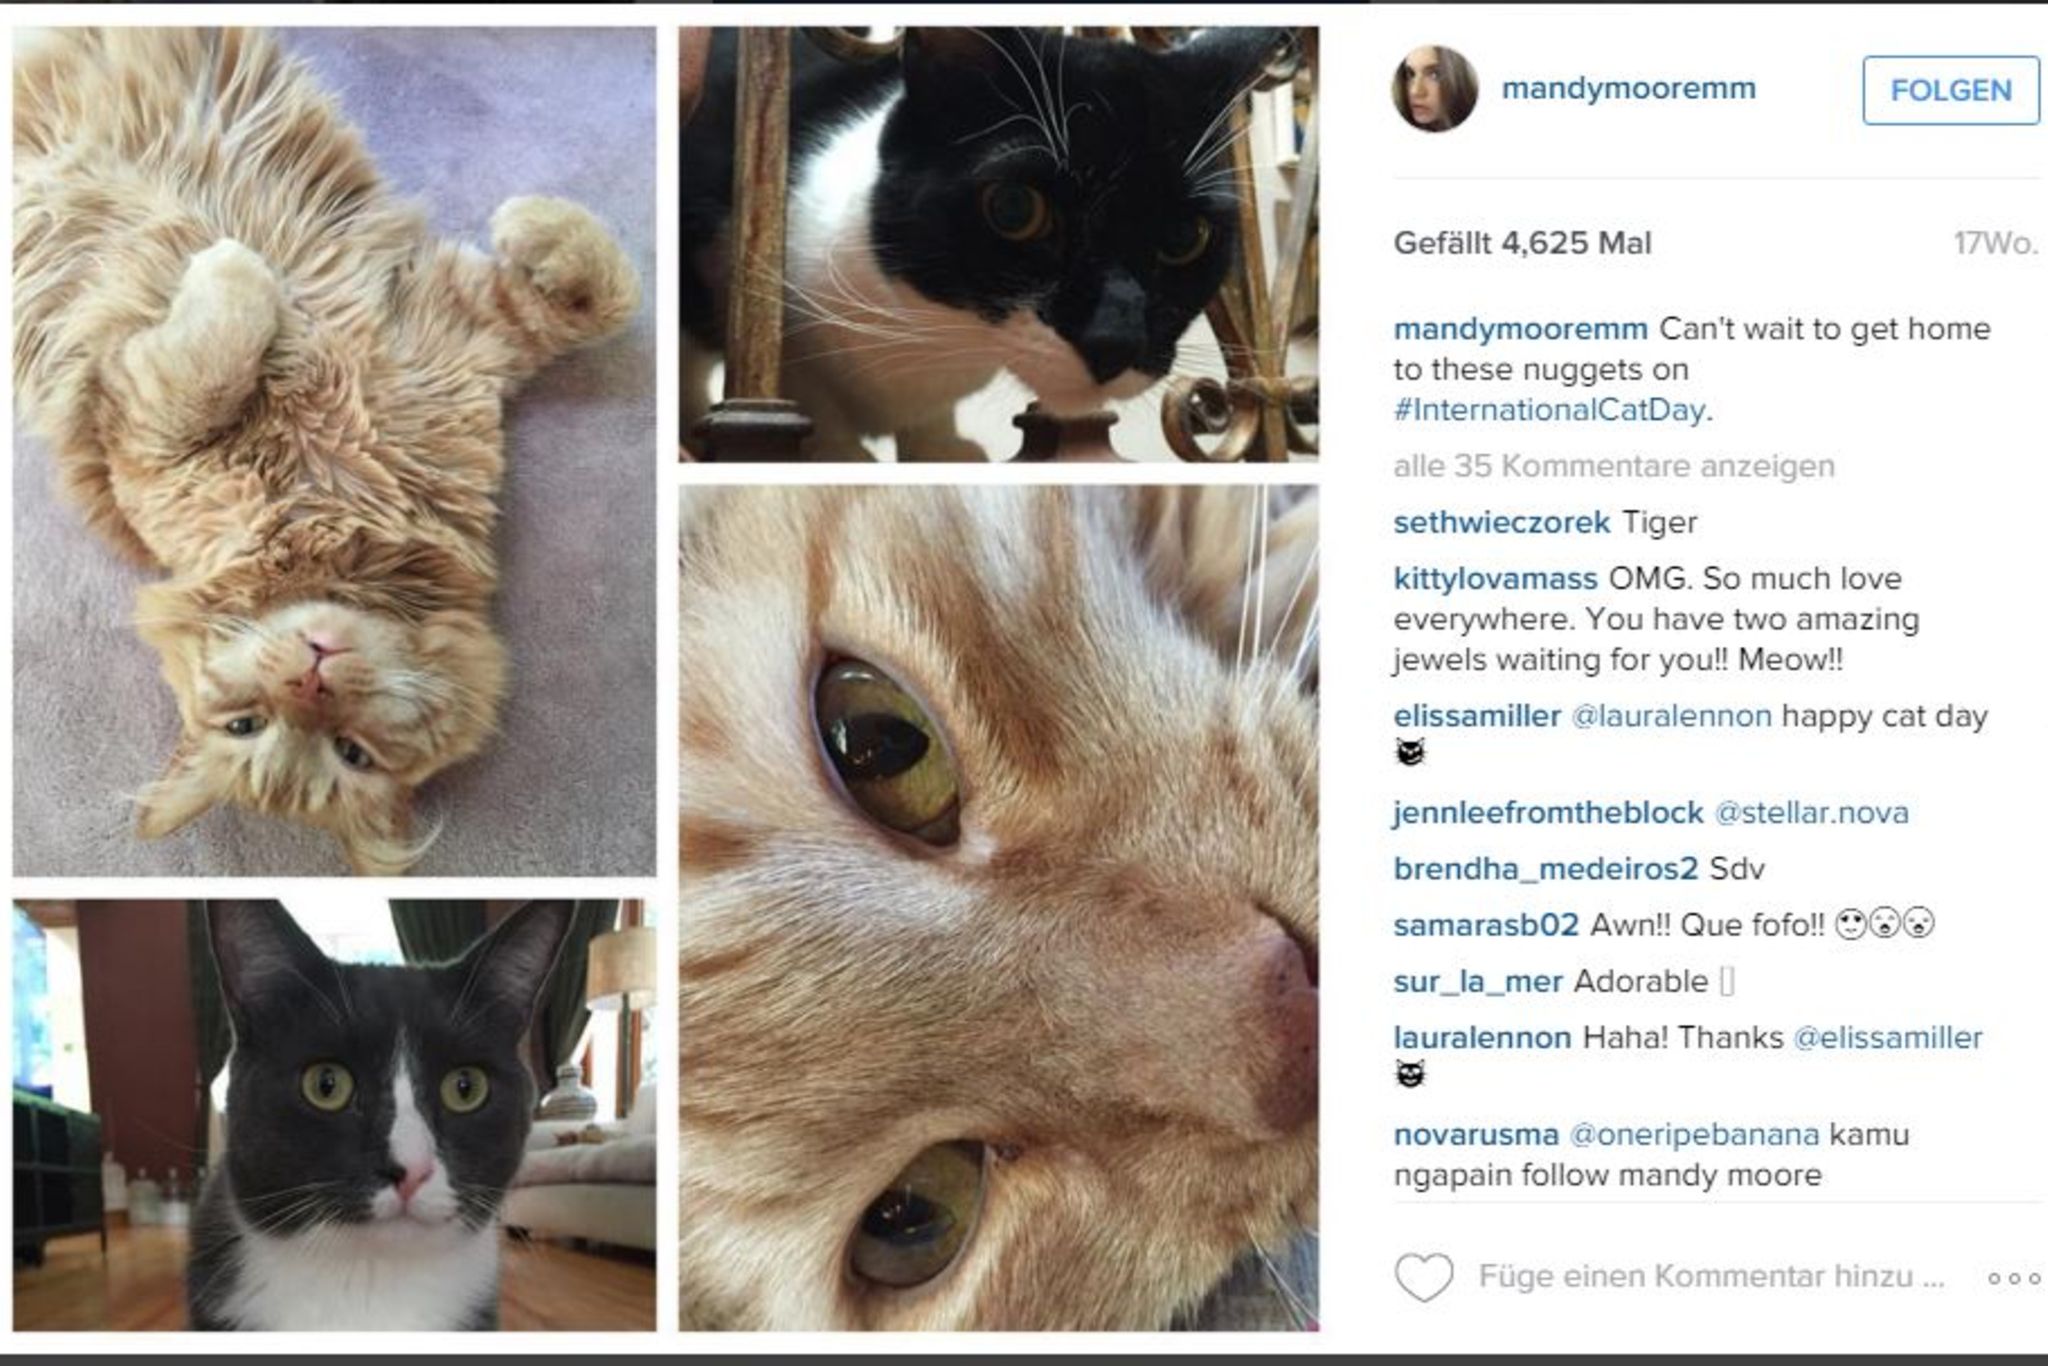Open the @stellar.nova mention
Viewport: 2048px width, 1366px height.
(x=1811, y=813)
